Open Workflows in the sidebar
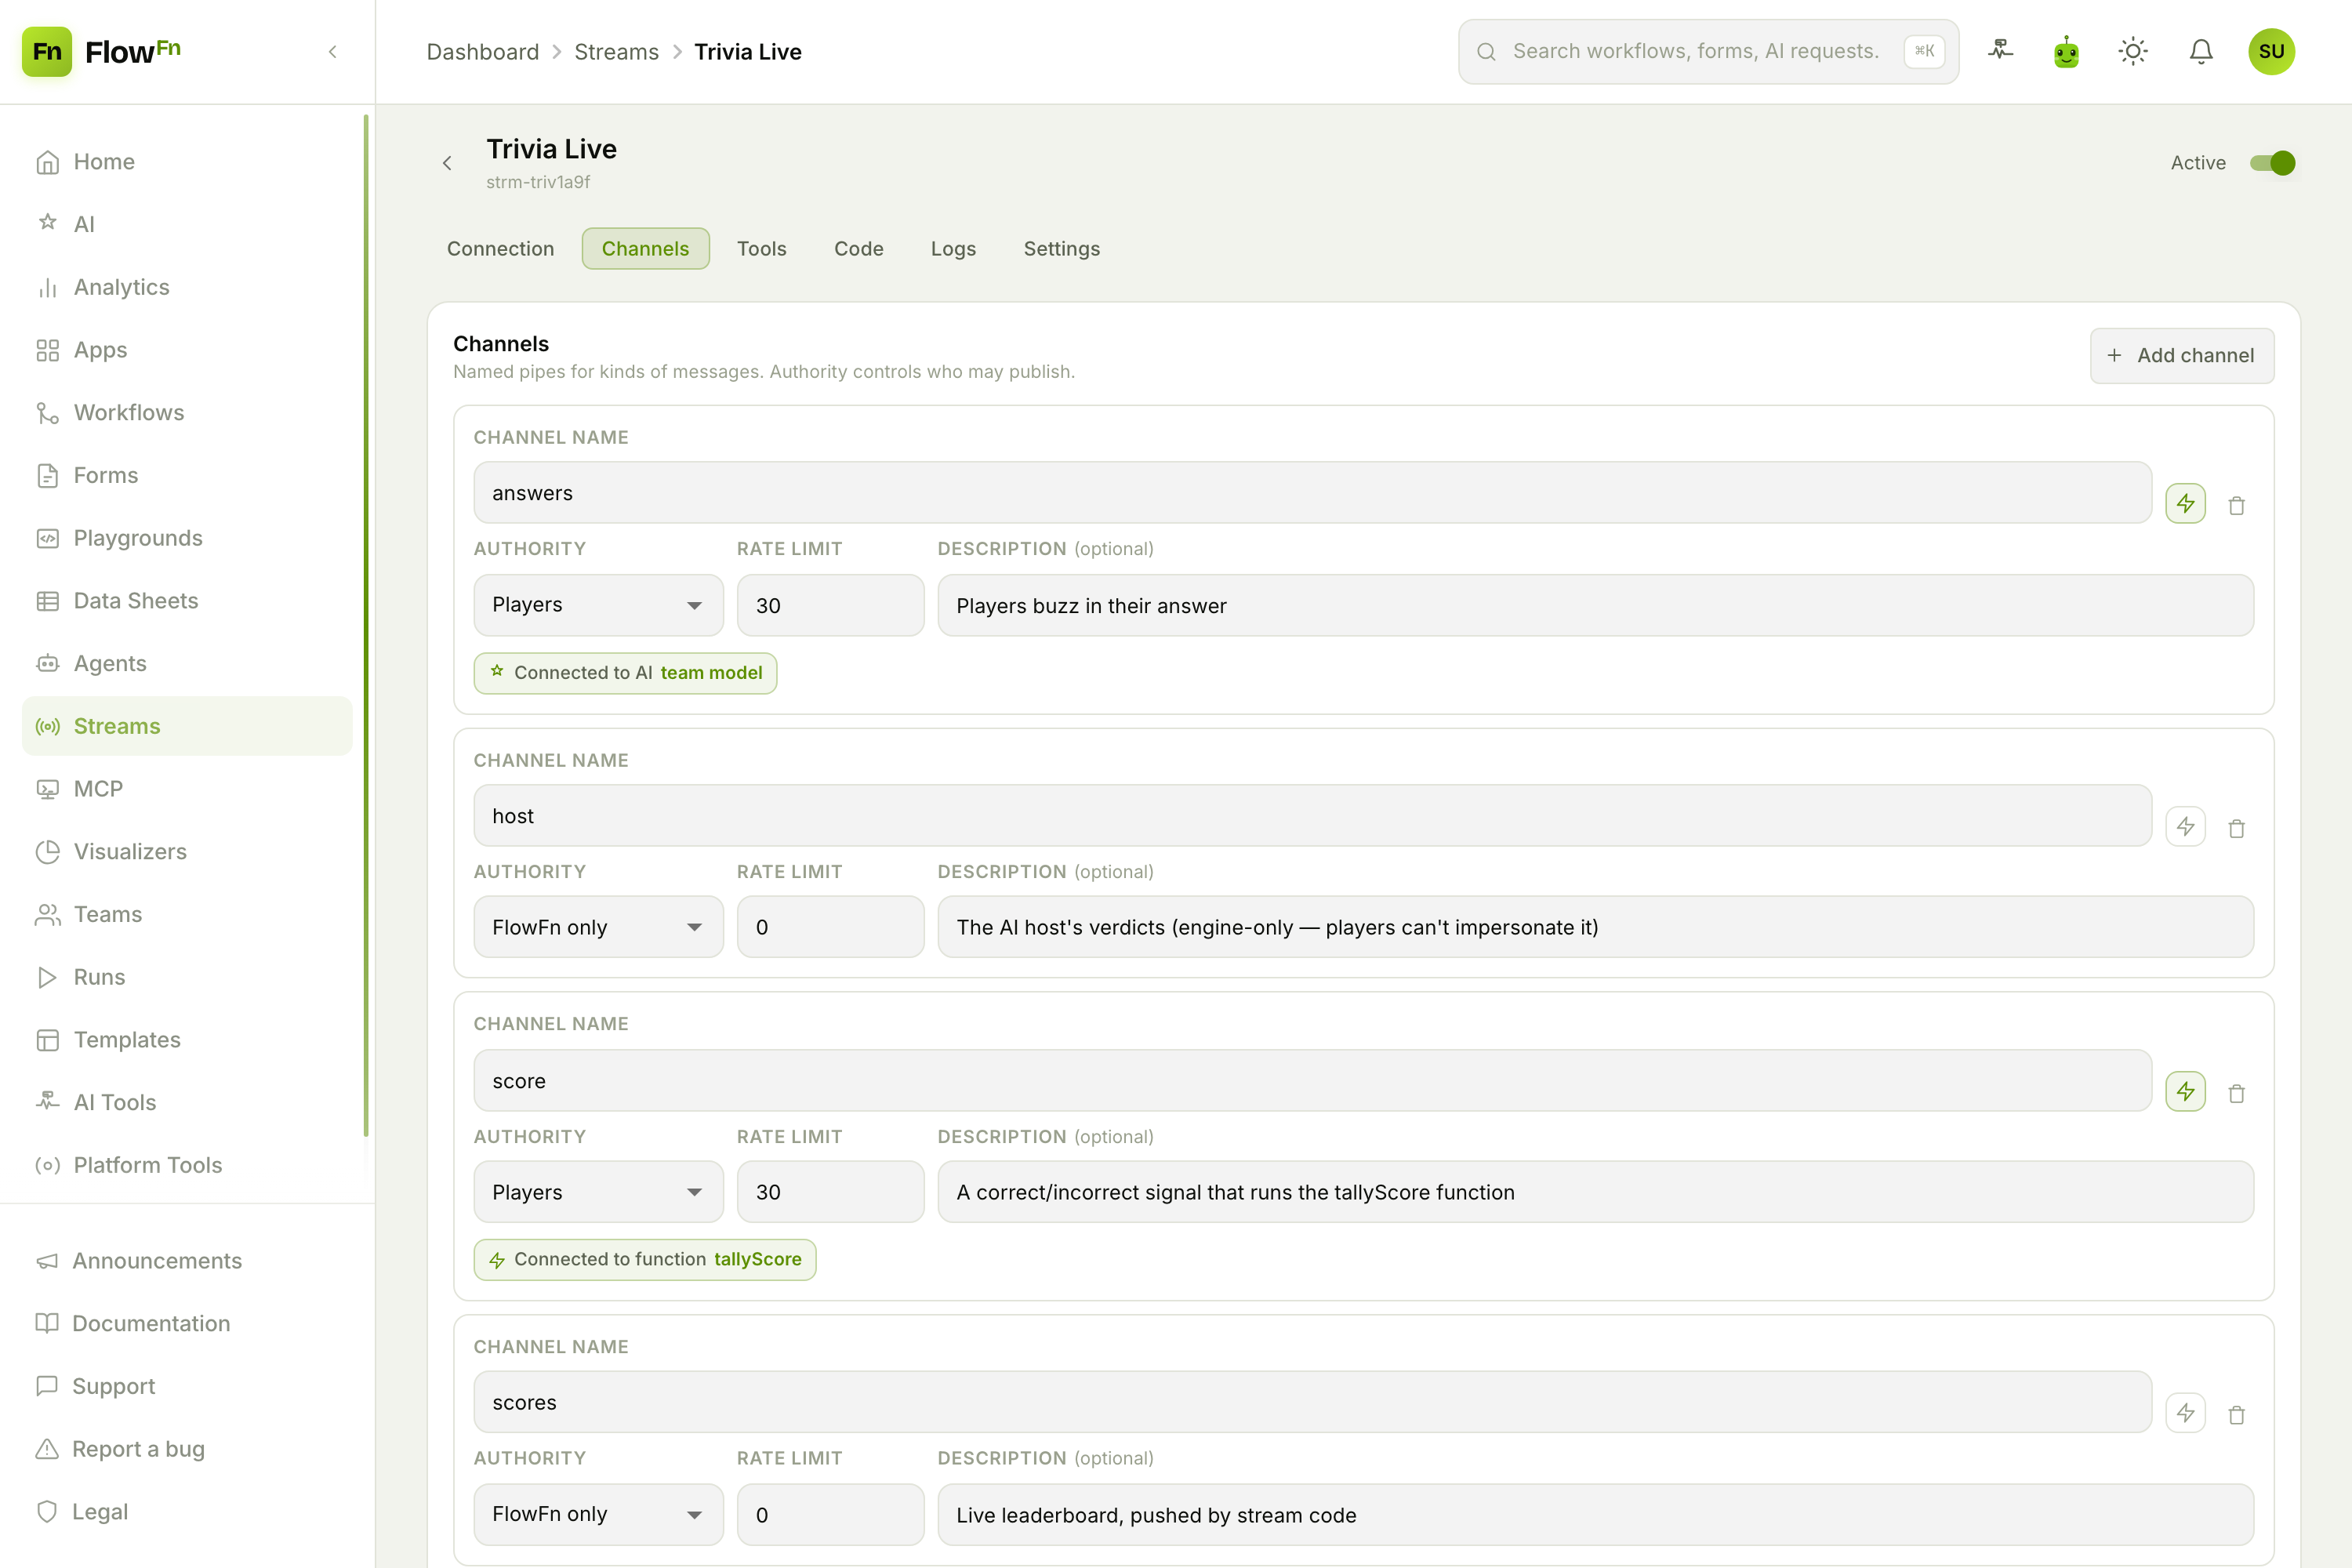2352x1568 pixels. click(187, 412)
